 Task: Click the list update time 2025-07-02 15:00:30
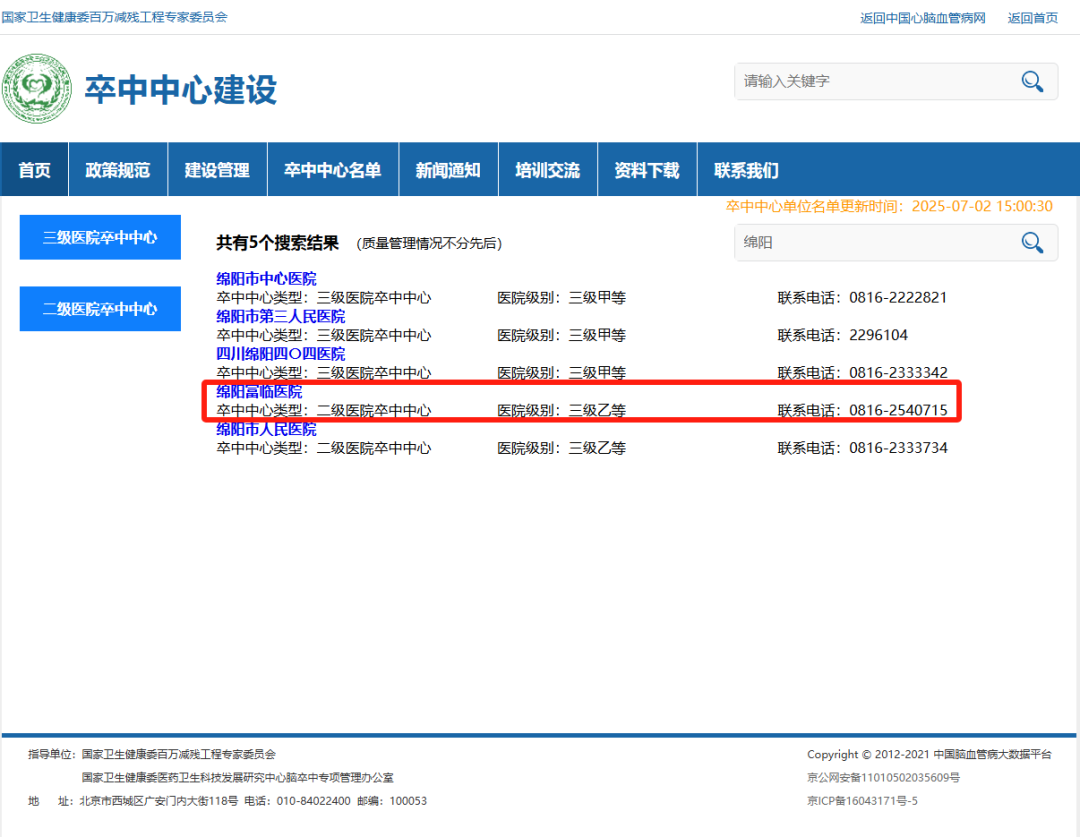click(x=982, y=206)
